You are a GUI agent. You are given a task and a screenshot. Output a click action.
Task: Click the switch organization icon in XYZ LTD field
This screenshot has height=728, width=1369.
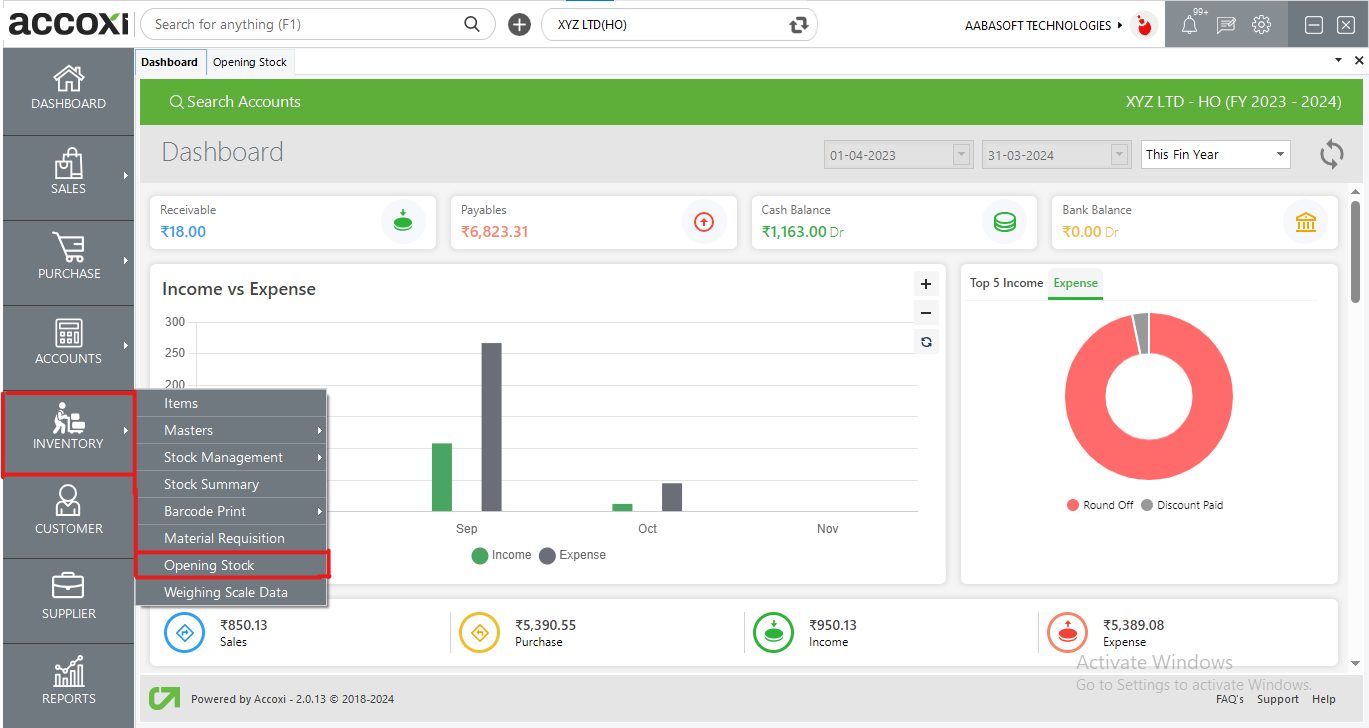[x=797, y=25]
